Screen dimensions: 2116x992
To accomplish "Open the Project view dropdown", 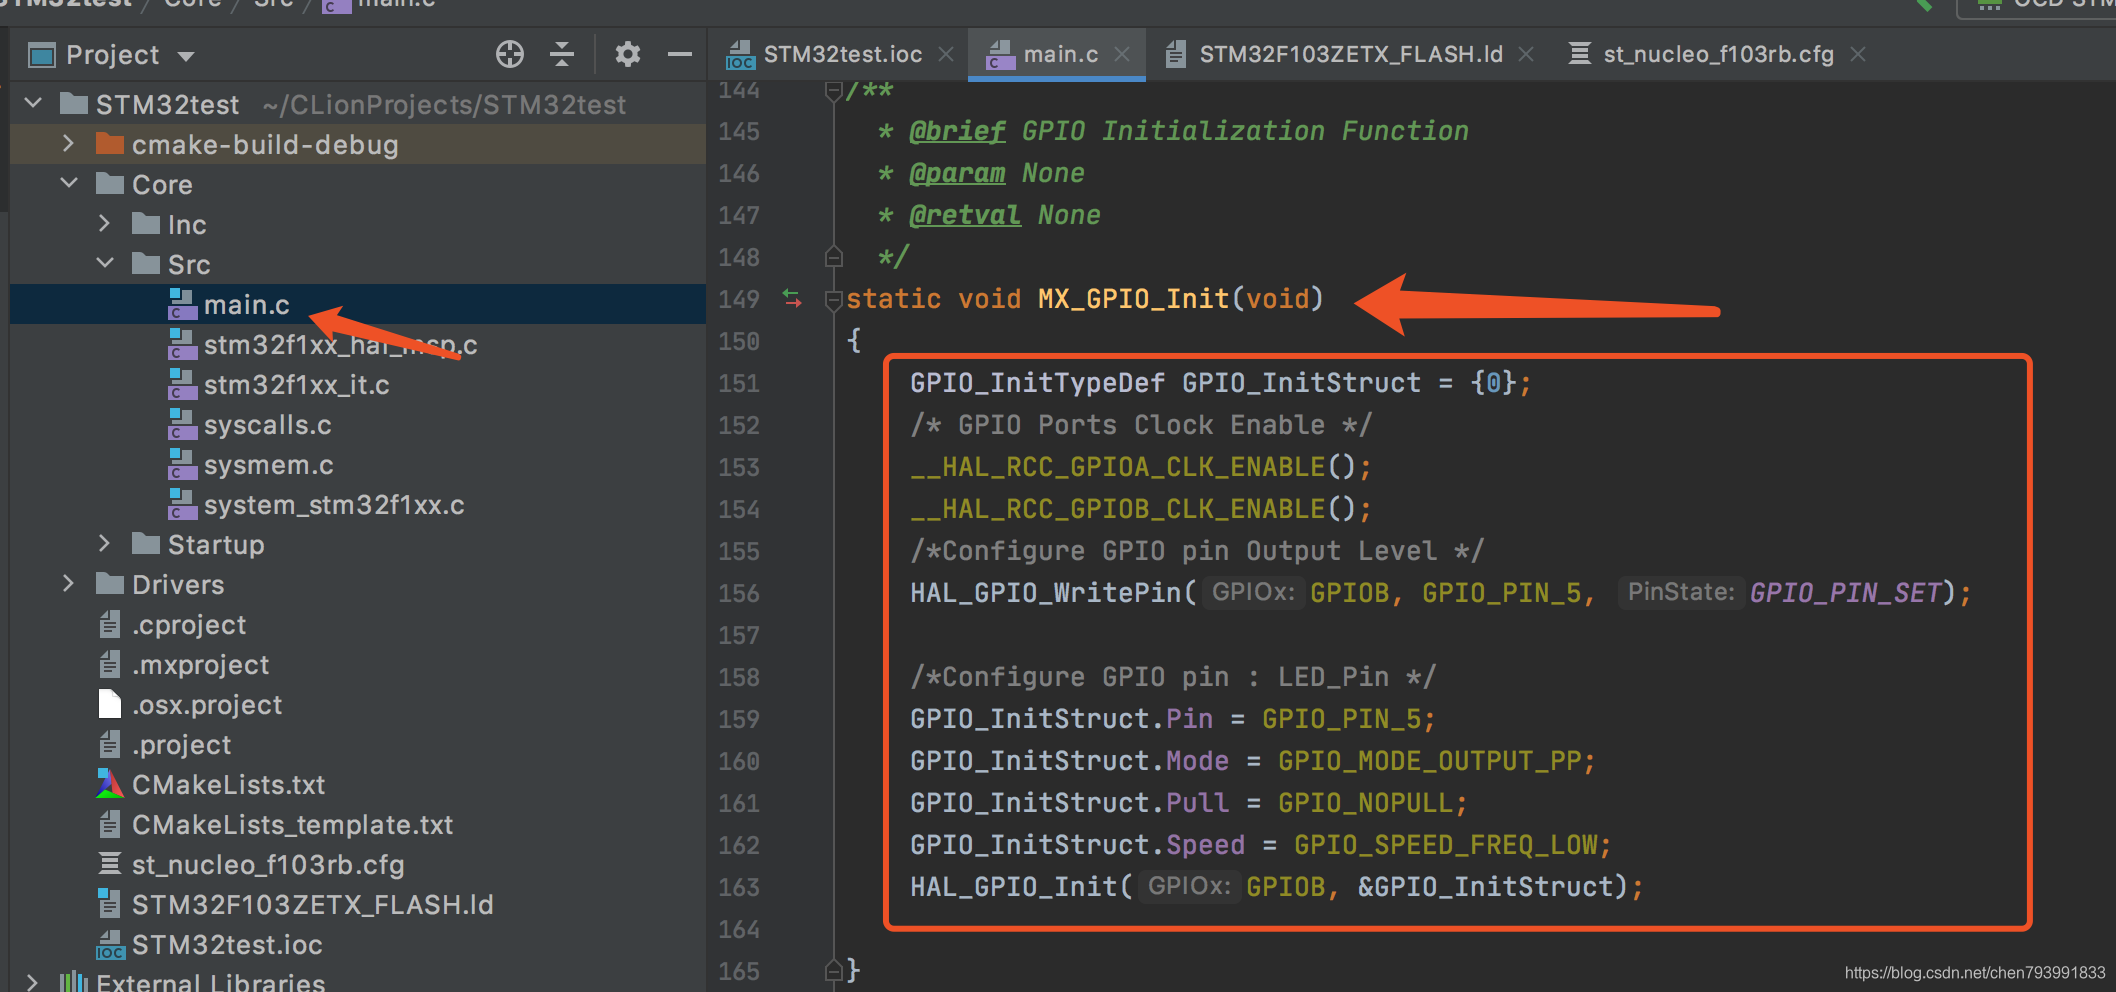I will (186, 56).
